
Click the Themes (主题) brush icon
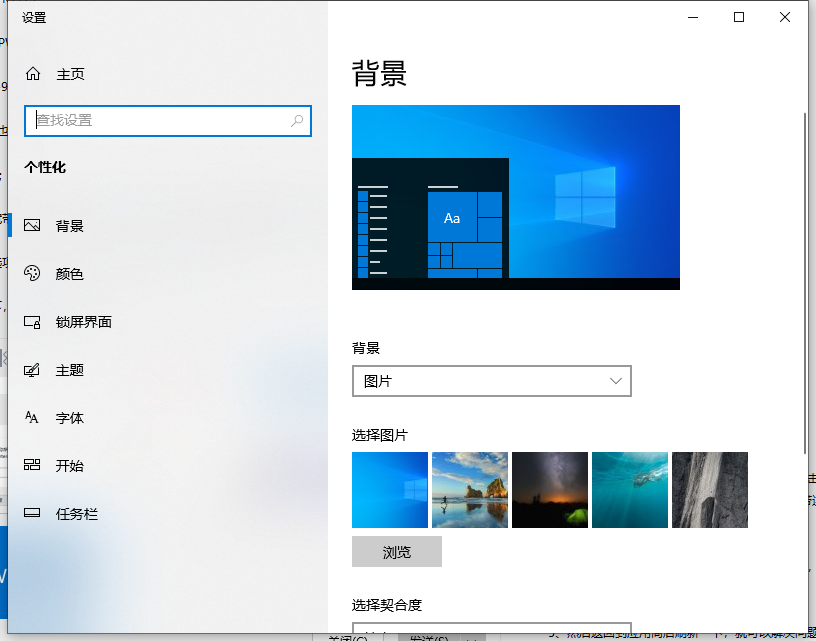tap(32, 370)
